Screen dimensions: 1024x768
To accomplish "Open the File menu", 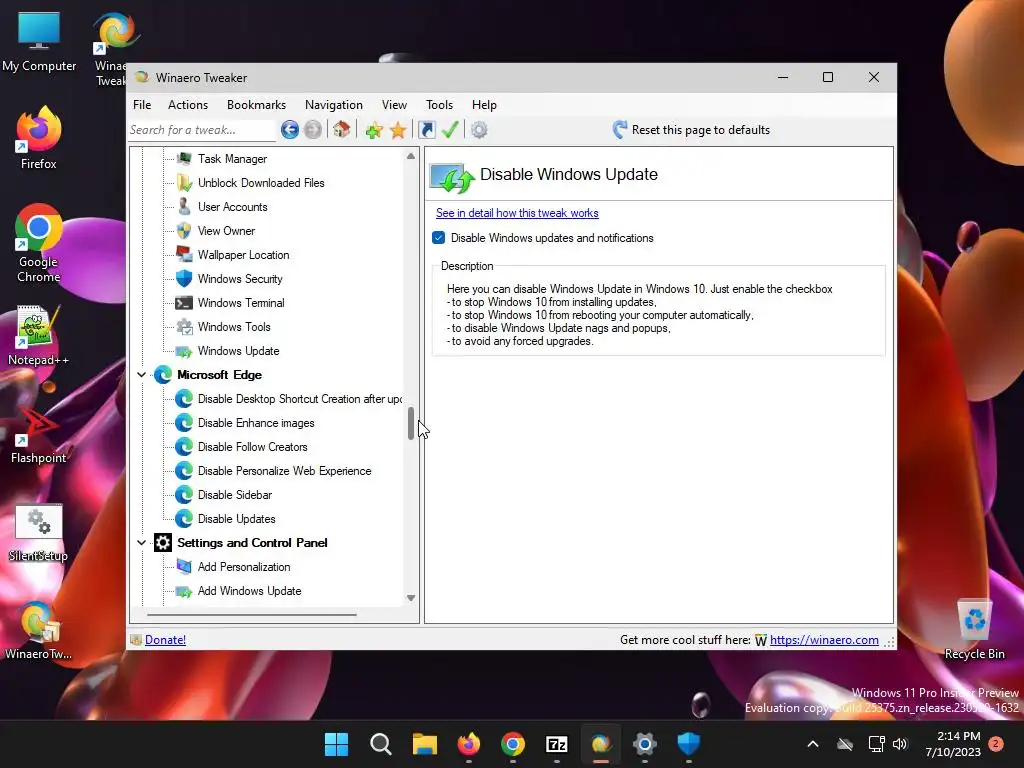I will (142, 104).
